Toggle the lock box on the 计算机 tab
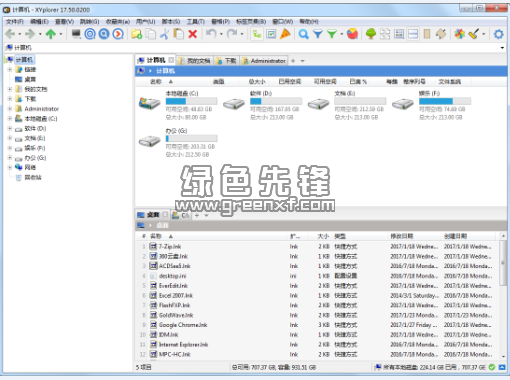The image size is (510, 380). click(x=171, y=60)
